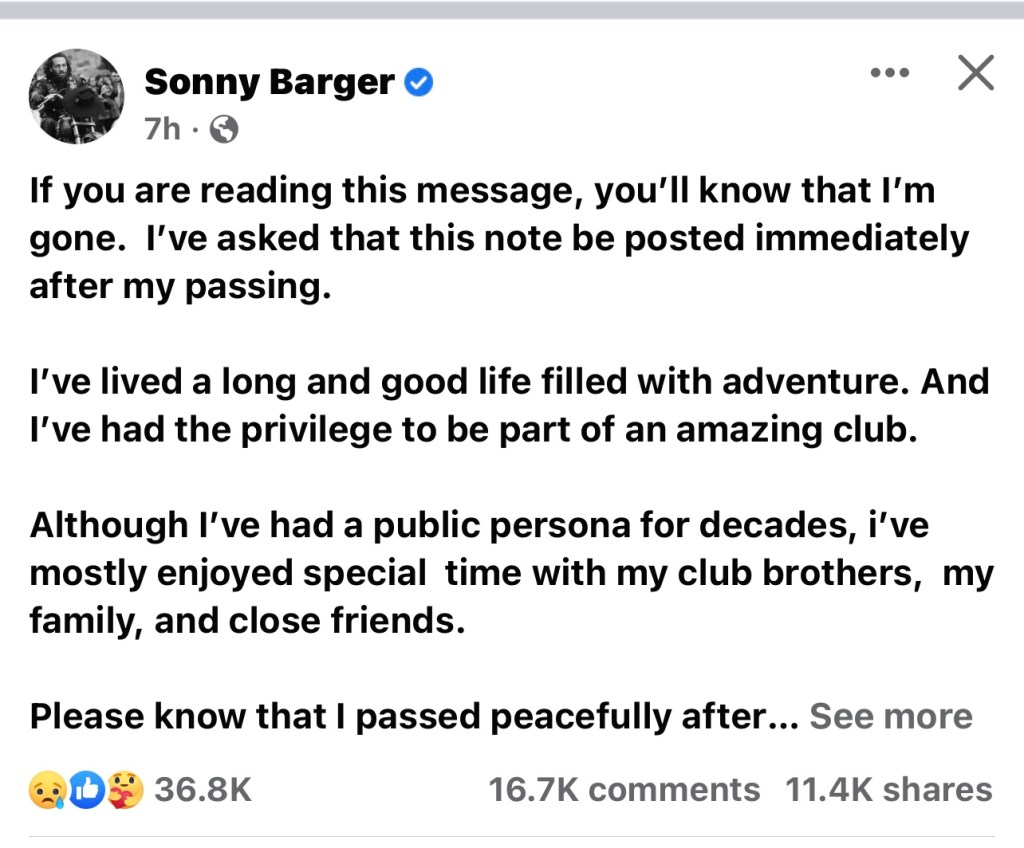Click the care hug reaction emoji
This screenshot has height=848, width=1024.
[125, 790]
